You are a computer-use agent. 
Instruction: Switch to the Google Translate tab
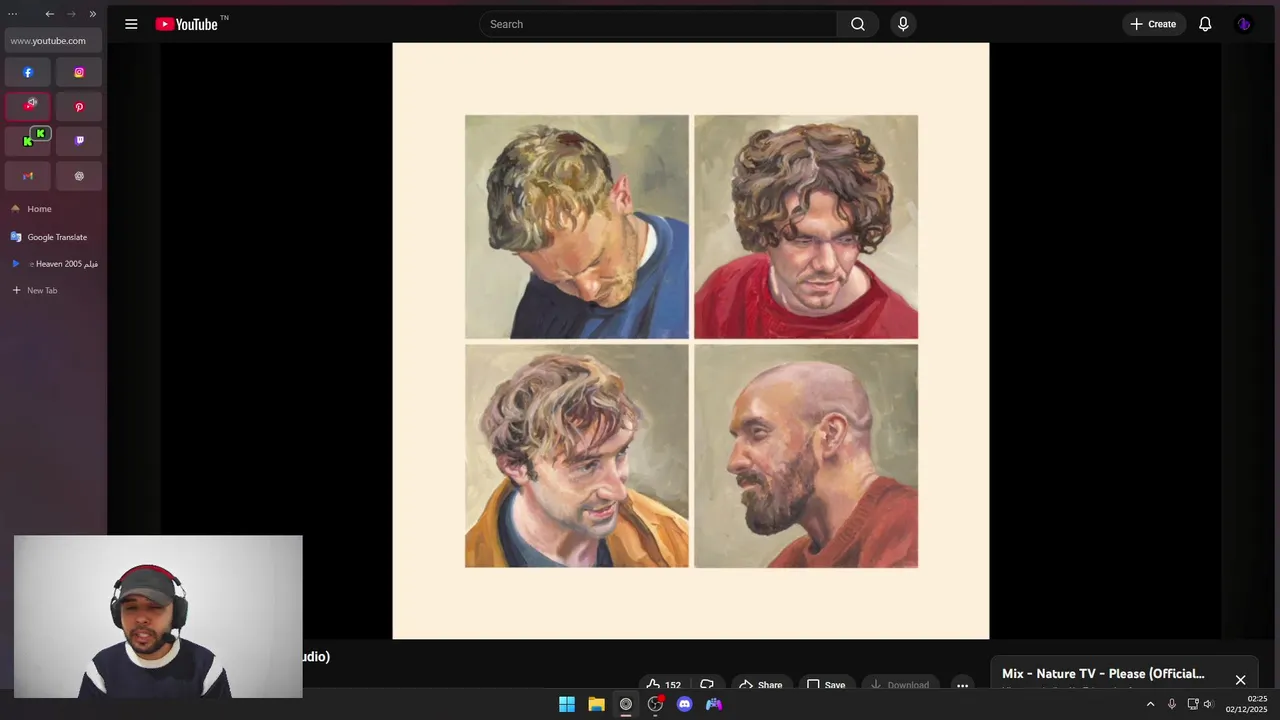(x=53, y=237)
